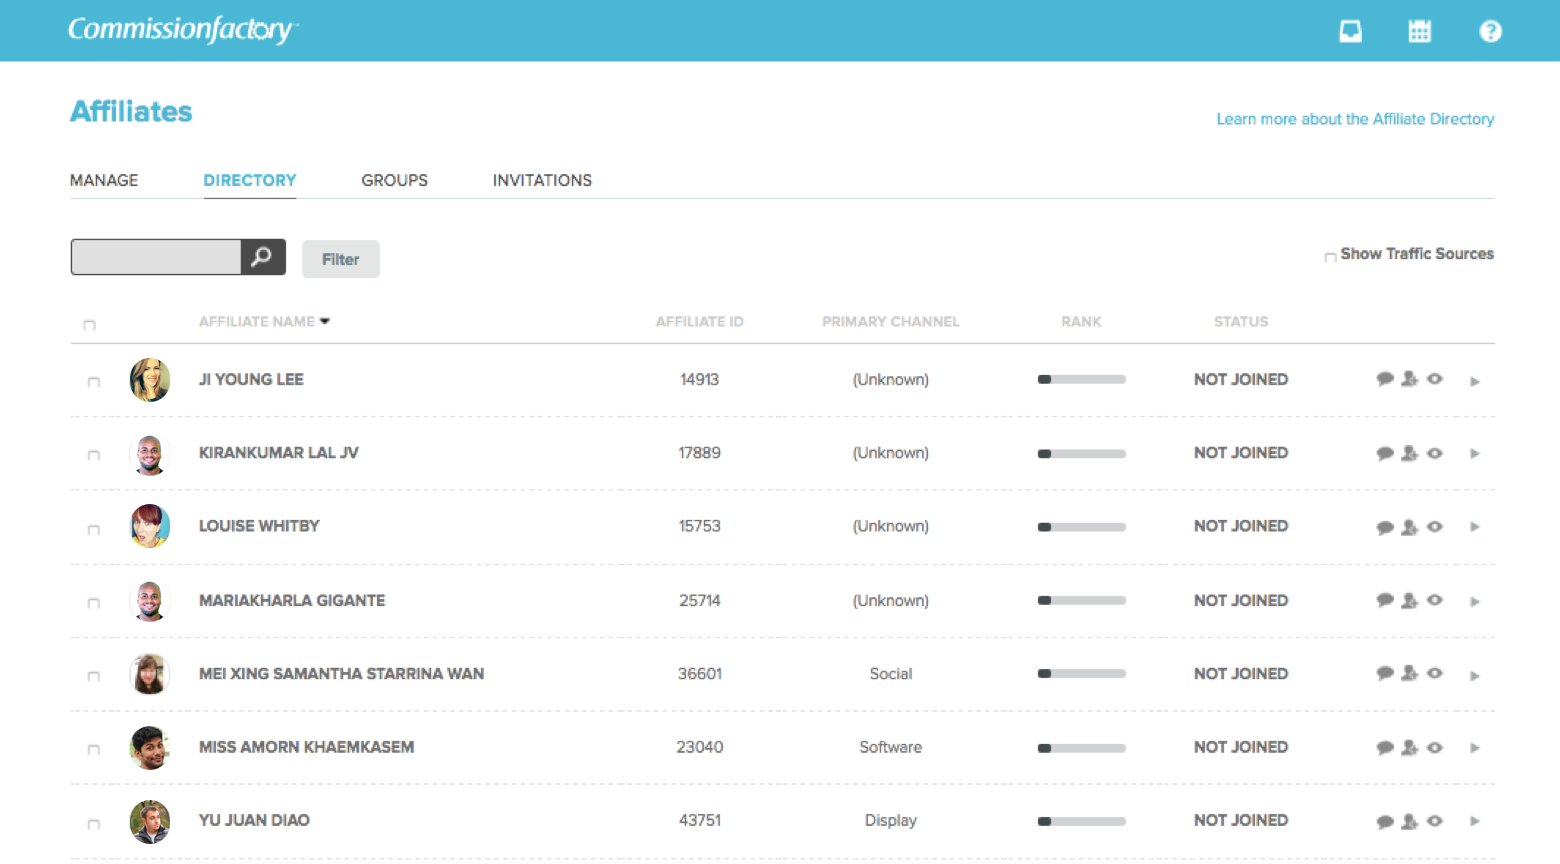View Louise Whitby using eye icon
The width and height of the screenshot is (1560, 864).
[x=1435, y=526]
